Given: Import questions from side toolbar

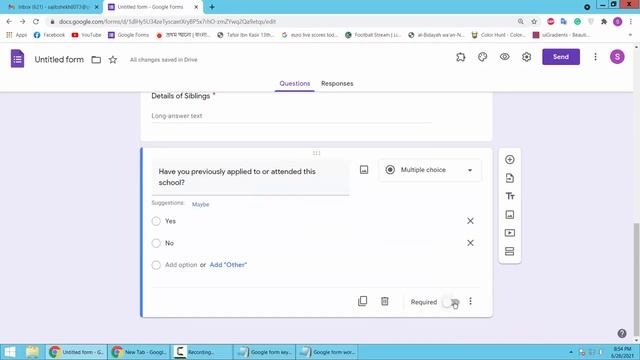Looking at the screenshot, I should (509, 178).
